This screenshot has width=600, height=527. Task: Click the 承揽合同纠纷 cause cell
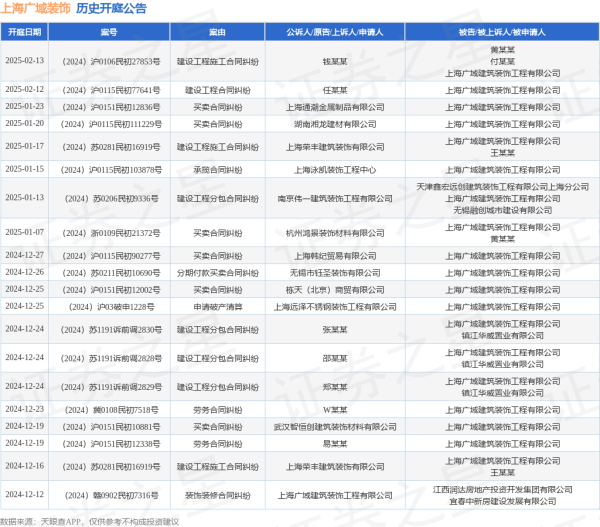click(x=217, y=170)
